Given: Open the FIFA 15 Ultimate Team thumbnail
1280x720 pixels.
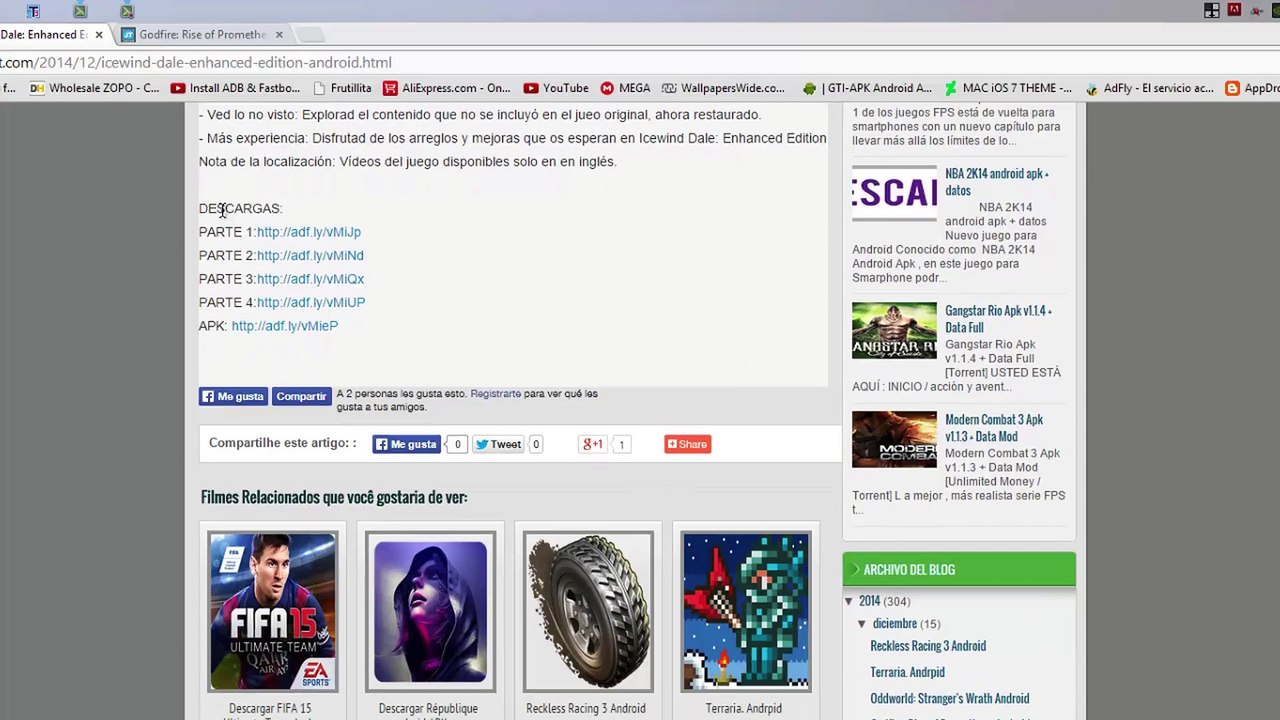Looking at the screenshot, I should coord(272,612).
